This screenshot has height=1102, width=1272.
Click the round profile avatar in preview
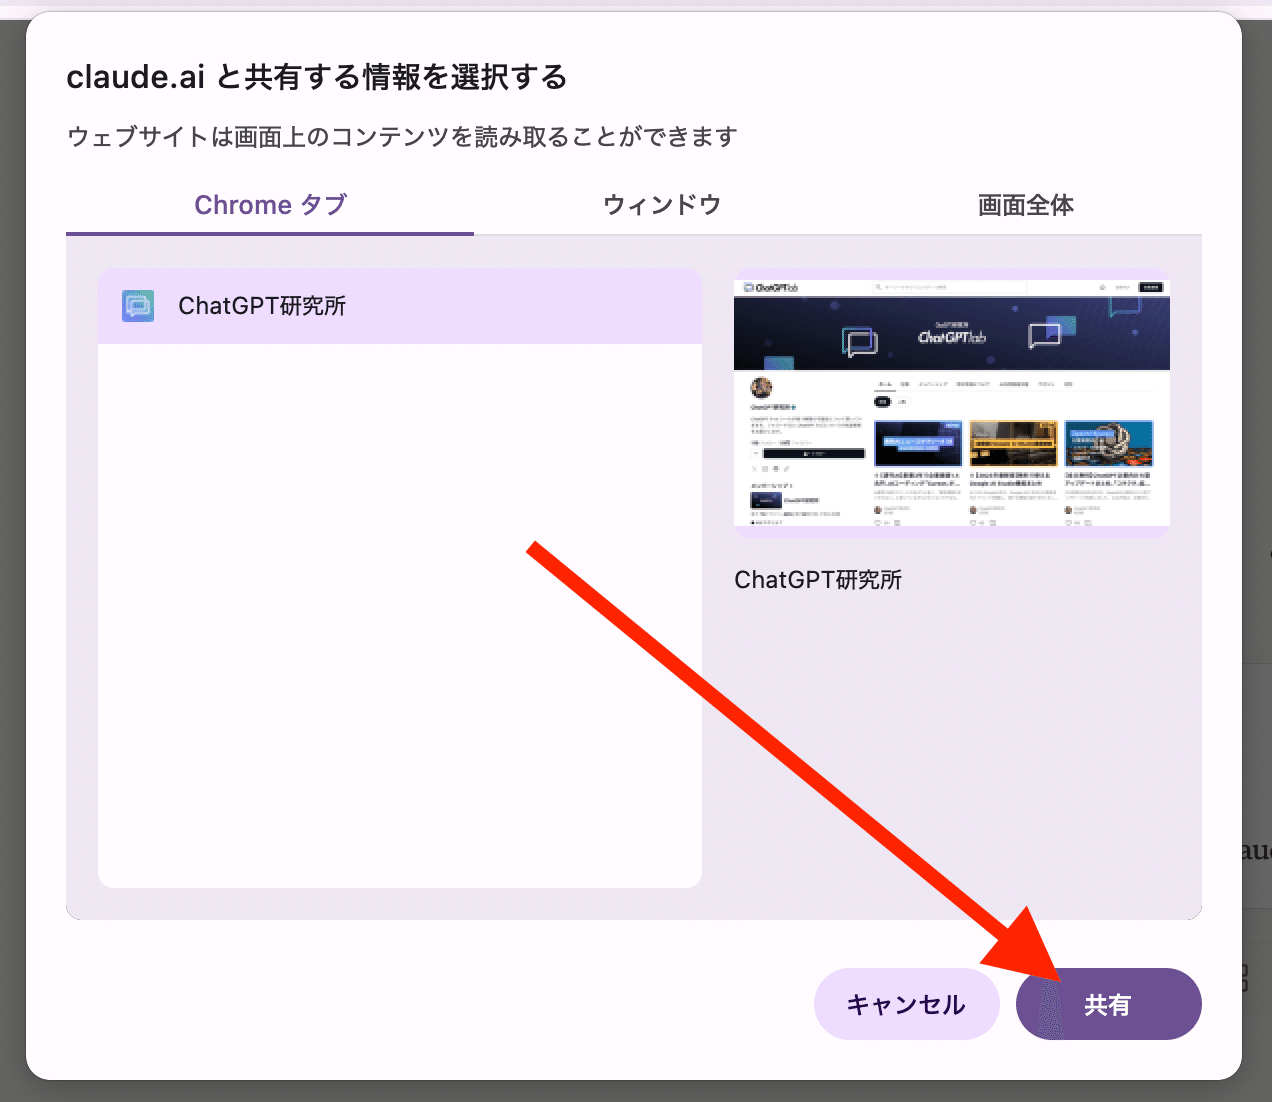(761, 388)
